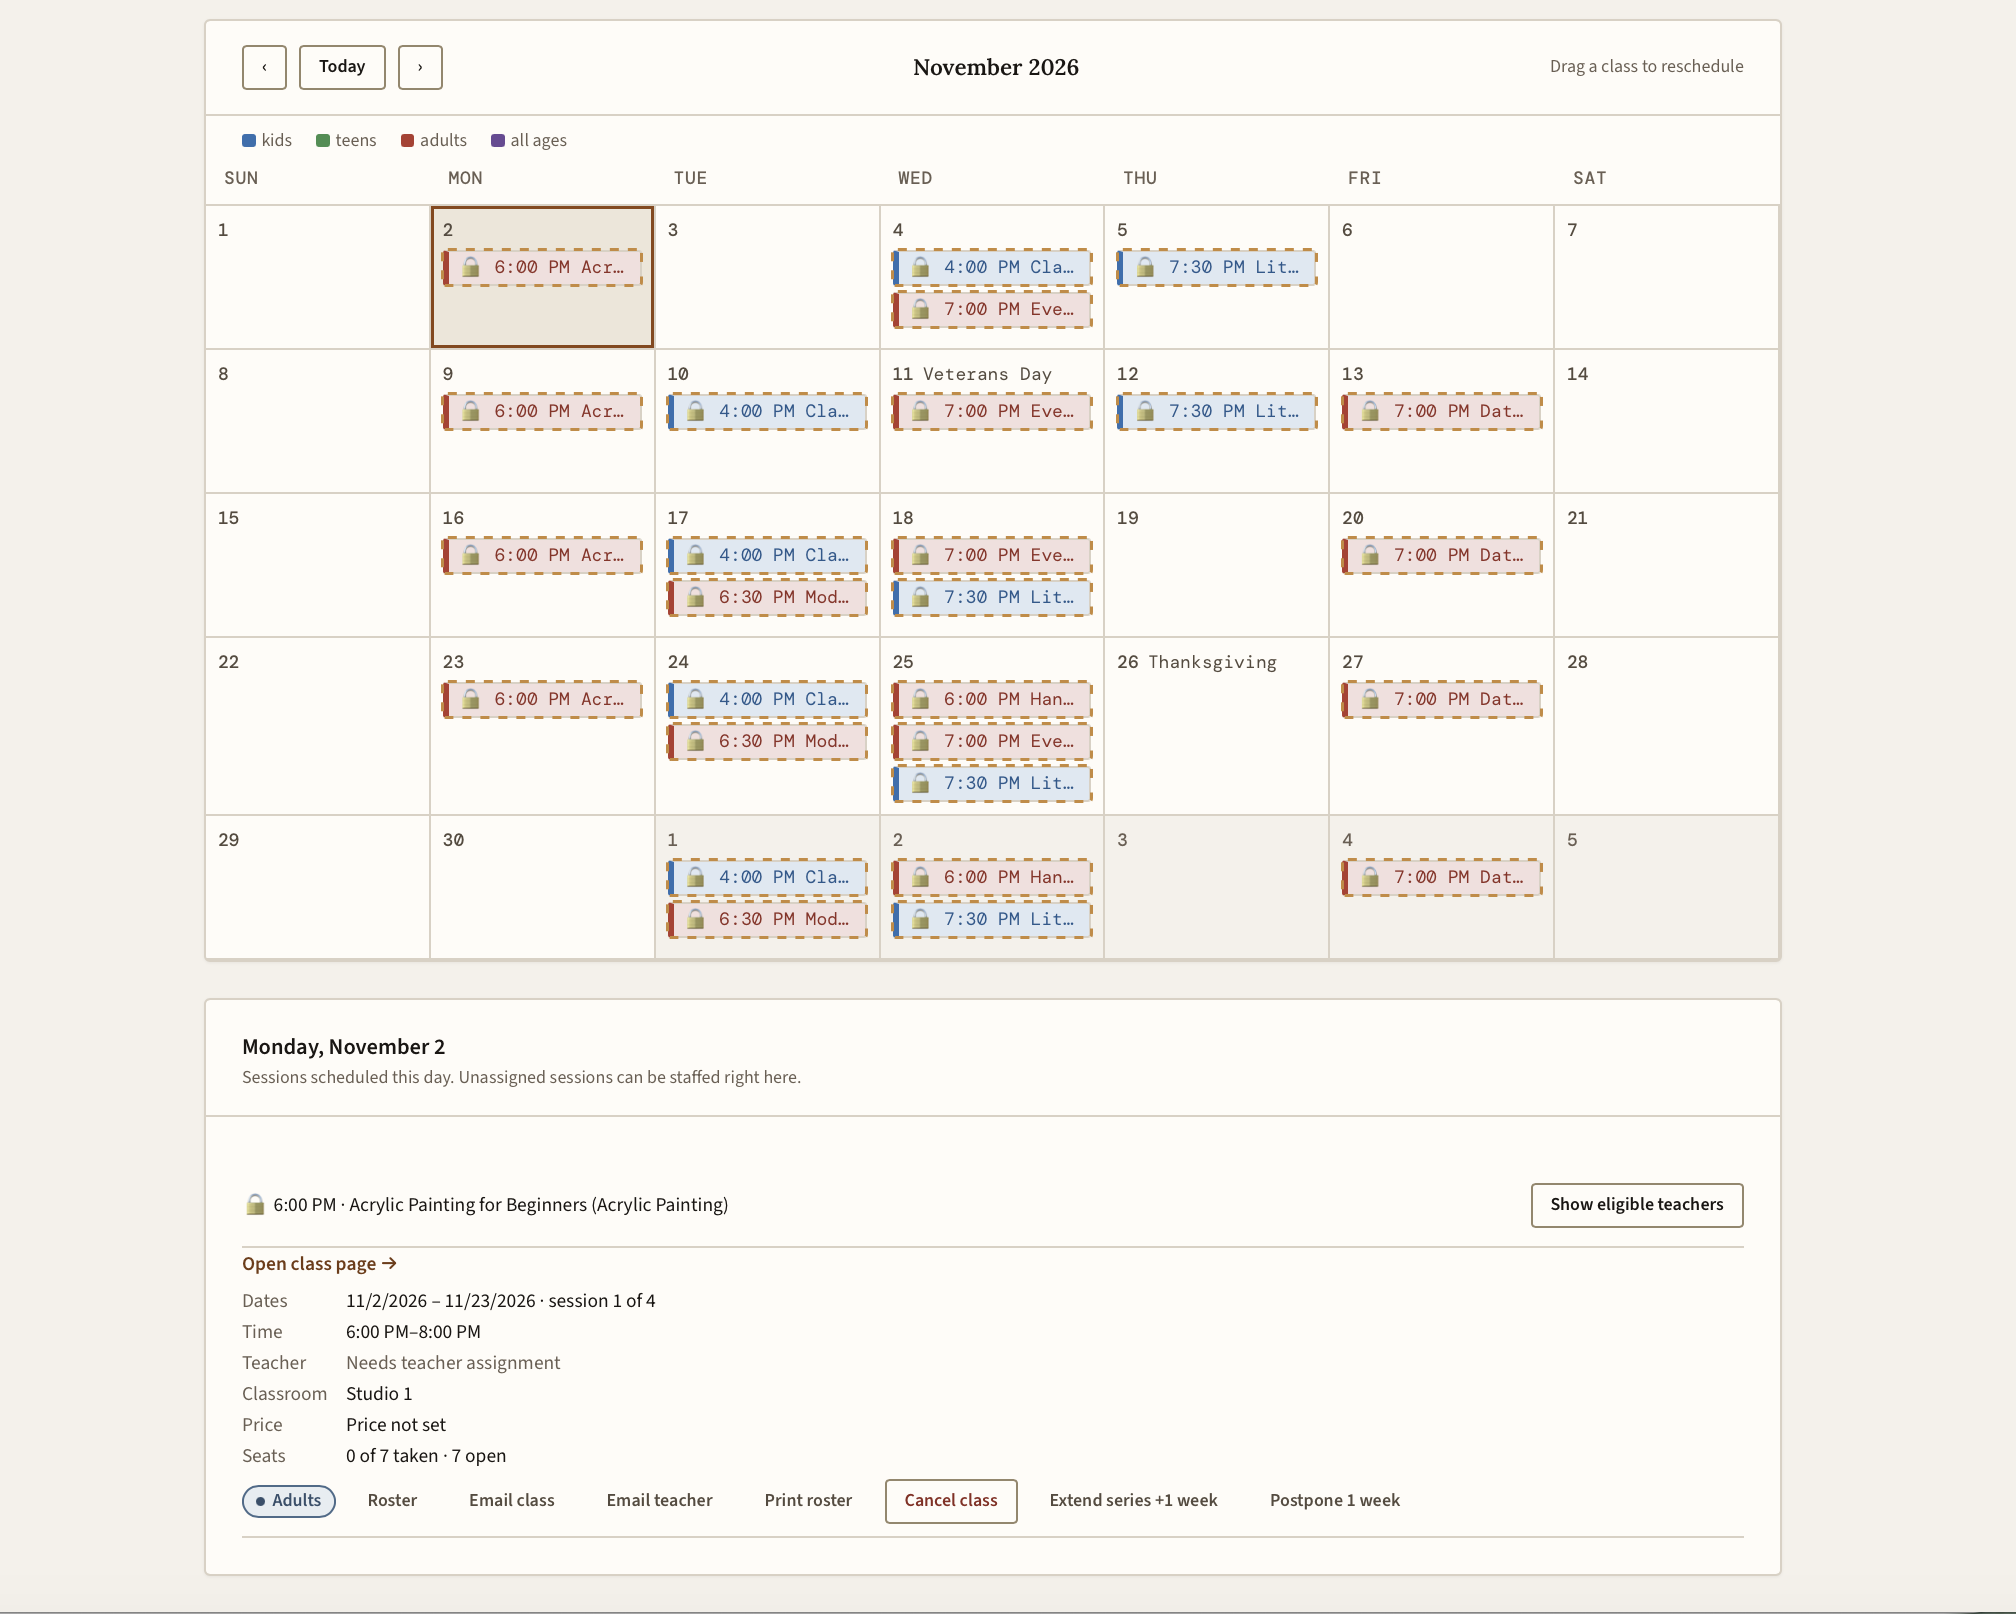Click lock icon in Acrylic Painting session detail

255,1204
